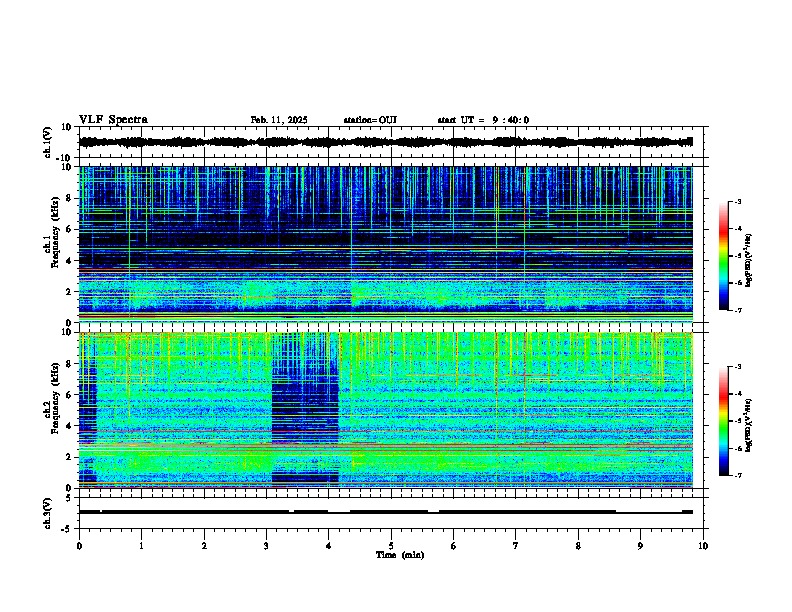Click time axis tick label "9"
Screen dimensions: 792x612
(640, 546)
